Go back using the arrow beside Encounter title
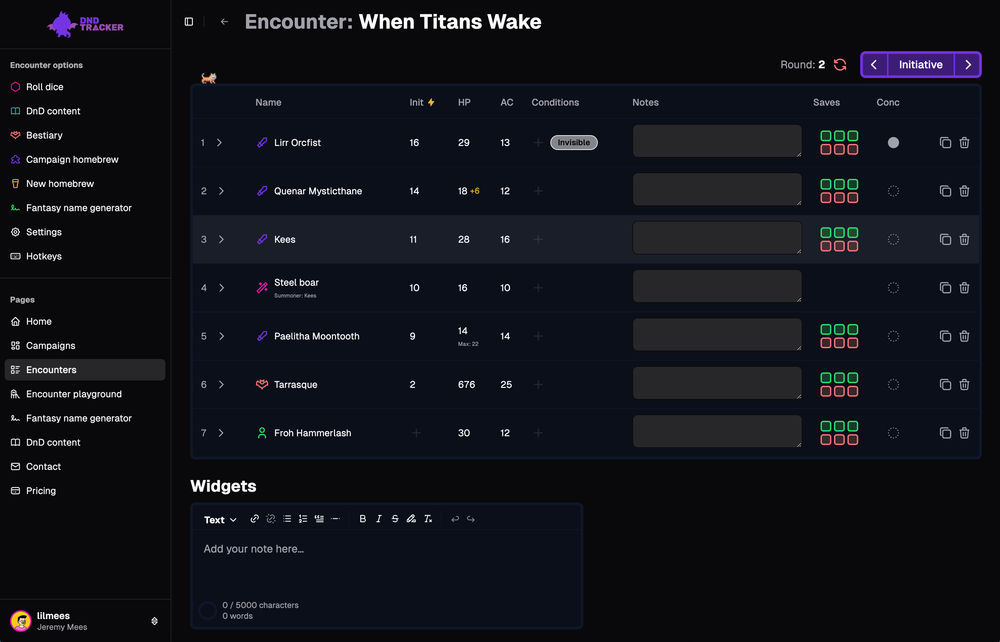Screen dimensions: 1000x642 coord(224,22)
